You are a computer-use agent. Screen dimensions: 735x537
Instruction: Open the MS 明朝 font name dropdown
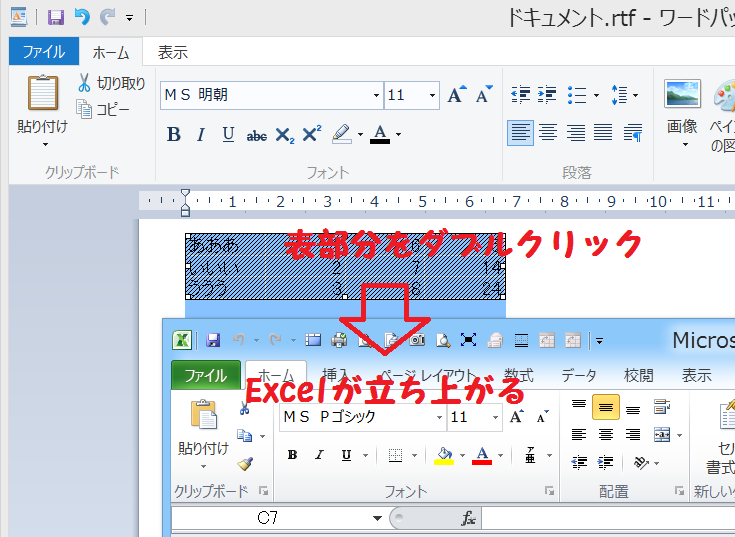[376, 96]
